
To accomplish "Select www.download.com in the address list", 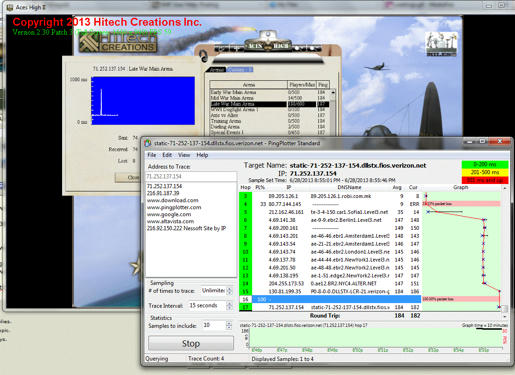I will 173,200.
